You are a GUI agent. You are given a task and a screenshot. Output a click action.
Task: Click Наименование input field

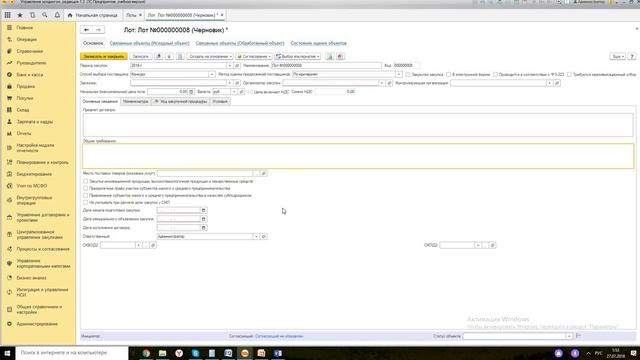(x=326, y=65)
